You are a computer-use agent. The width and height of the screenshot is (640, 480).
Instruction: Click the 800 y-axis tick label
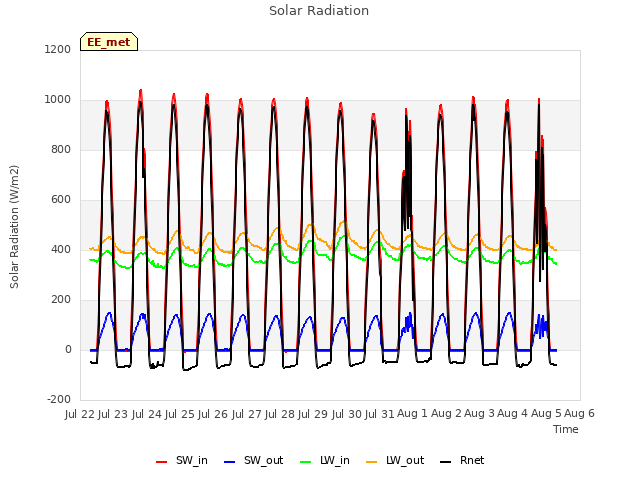click(61, 149)
